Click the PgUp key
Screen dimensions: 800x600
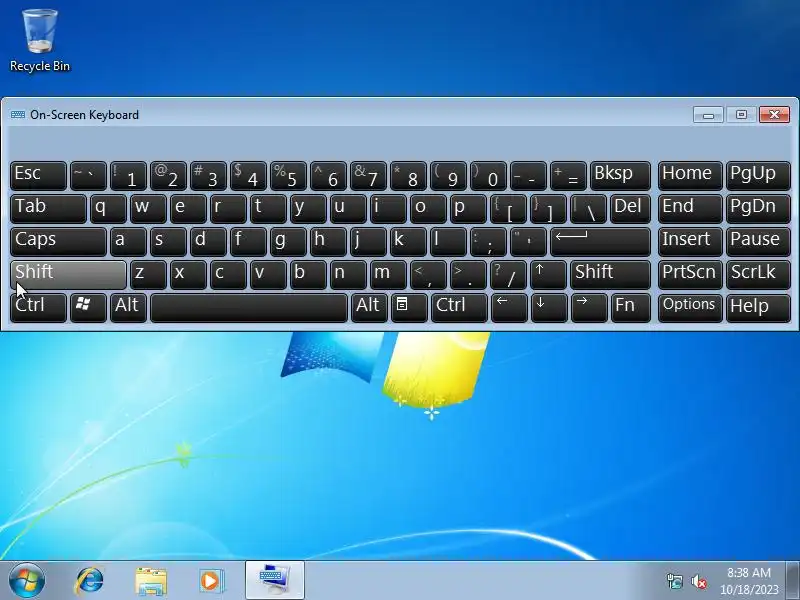(758, 176)
